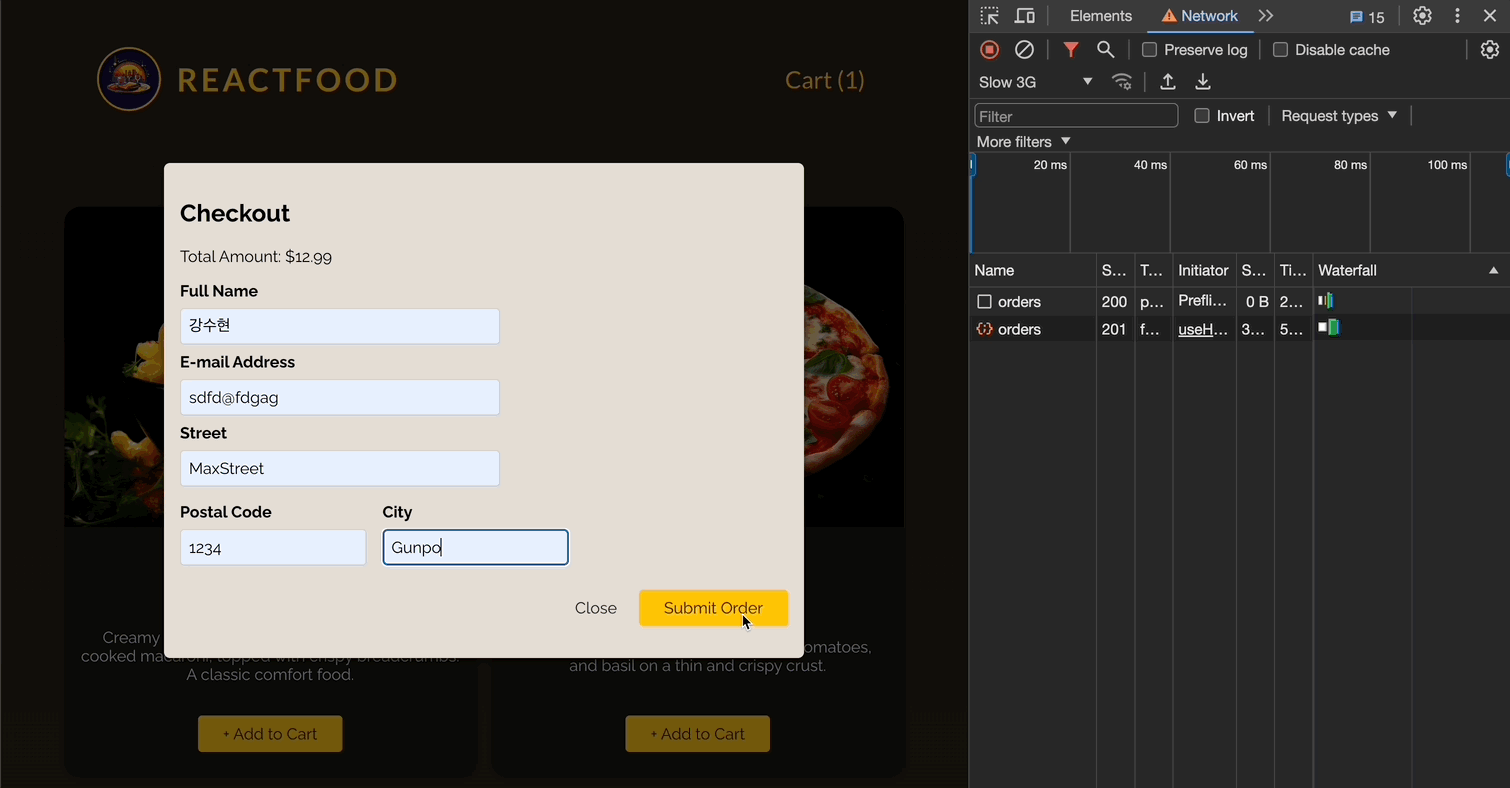Open network search with magnifier icon
1510x788 pixels.
click(x=1105, y=50)
